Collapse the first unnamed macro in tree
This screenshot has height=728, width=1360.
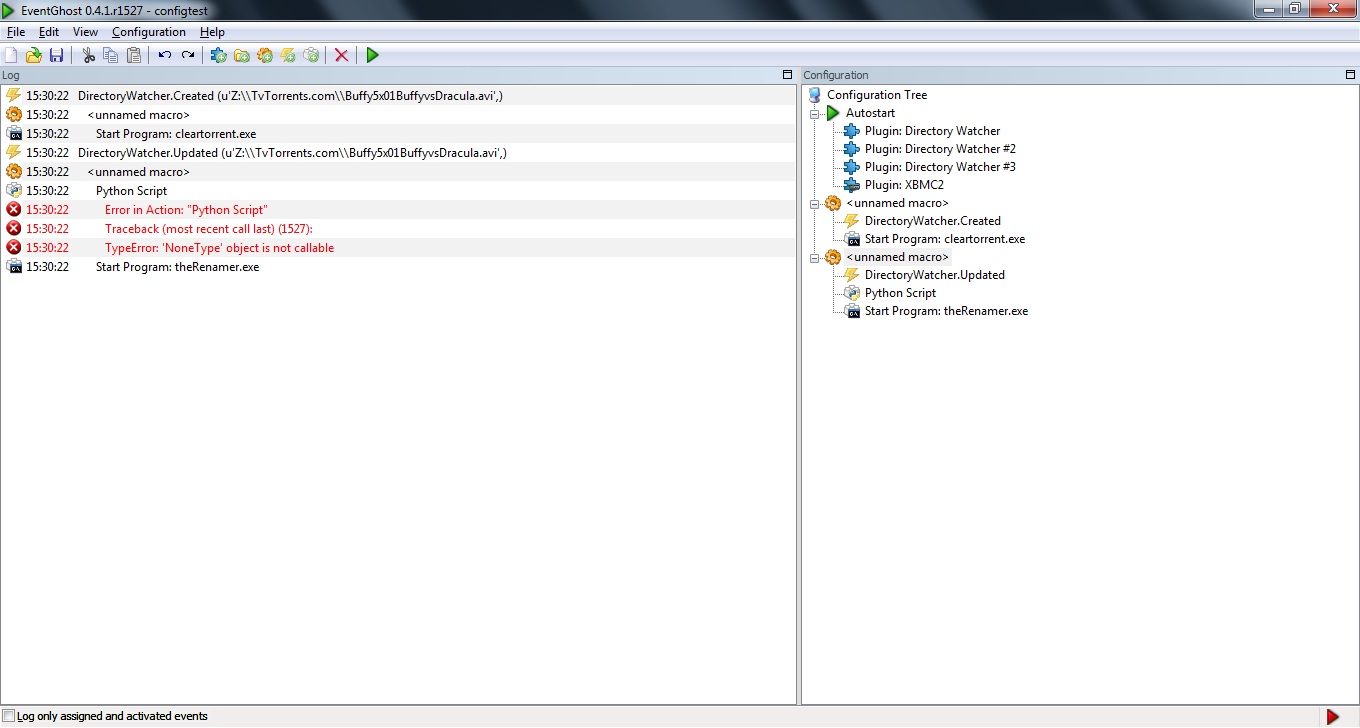816,203
